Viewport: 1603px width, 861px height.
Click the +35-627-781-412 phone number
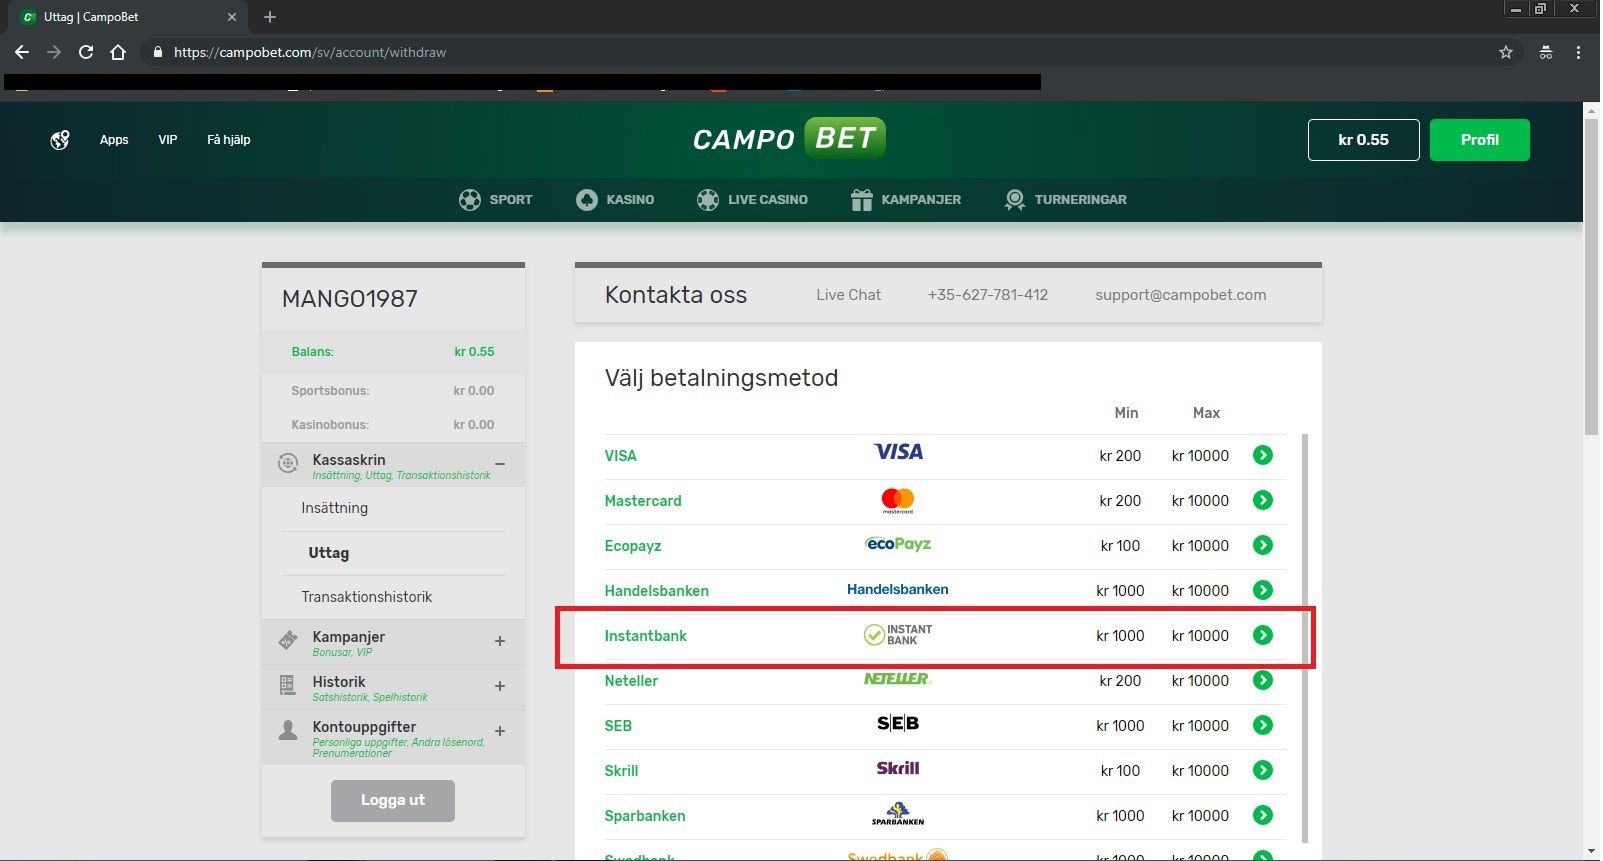tap(988, 295)
